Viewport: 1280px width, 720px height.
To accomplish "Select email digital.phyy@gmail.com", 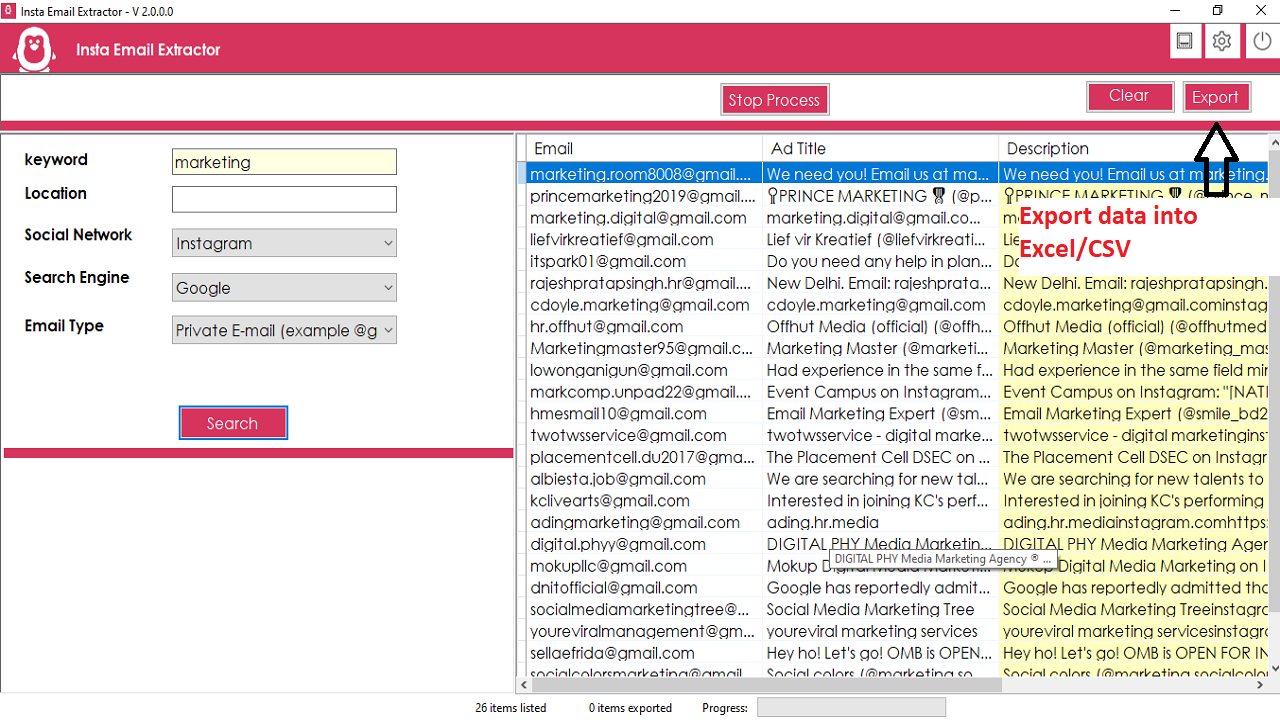I will (645, 544).
